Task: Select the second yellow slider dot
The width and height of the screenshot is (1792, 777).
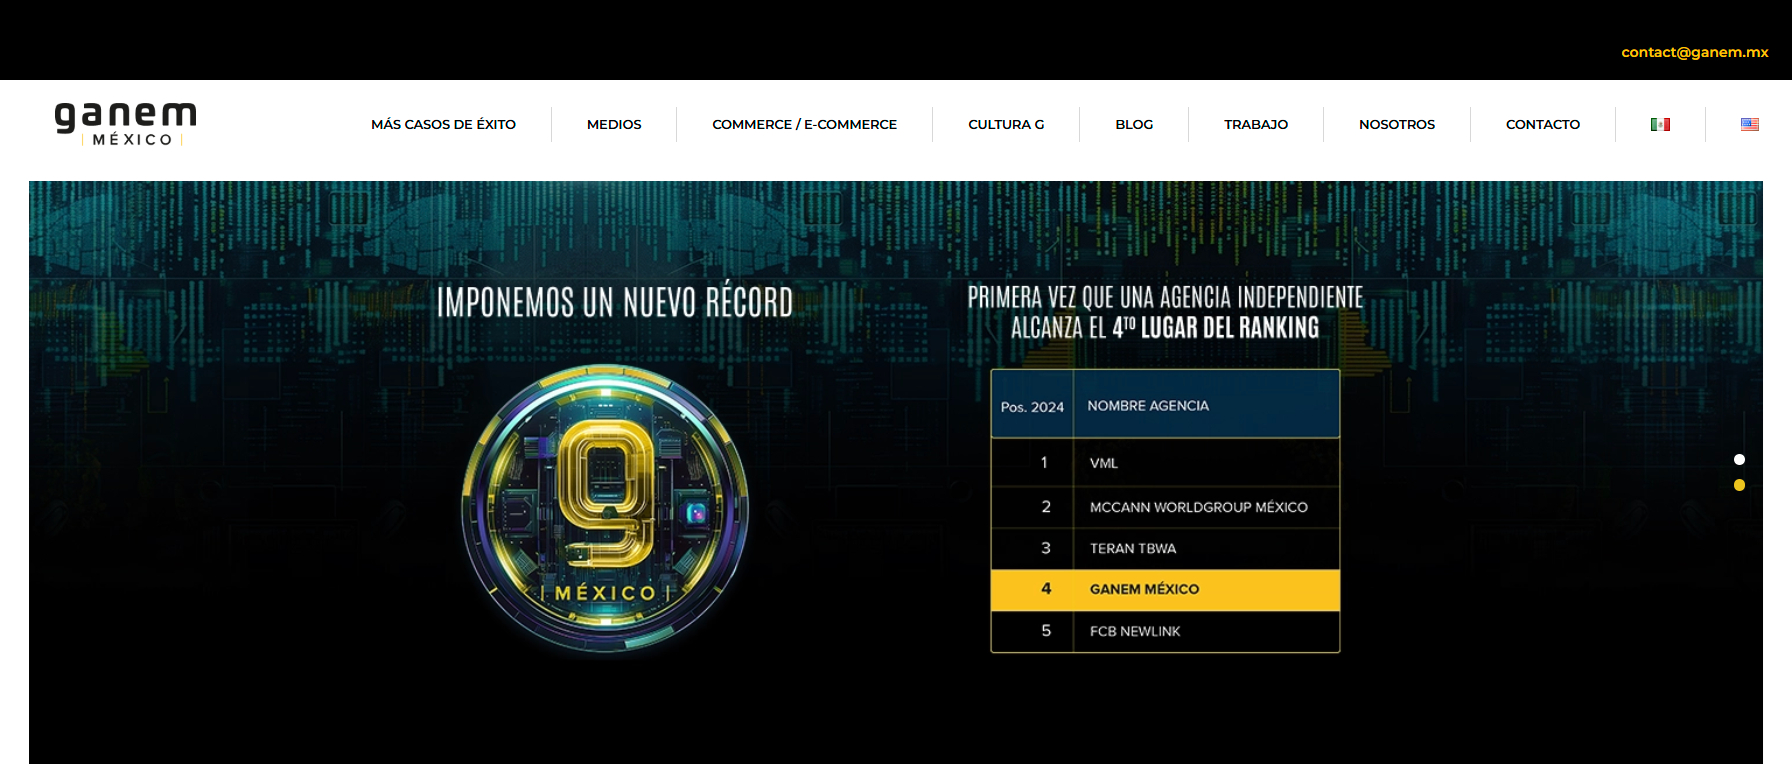Action: tap(1739, 485)
